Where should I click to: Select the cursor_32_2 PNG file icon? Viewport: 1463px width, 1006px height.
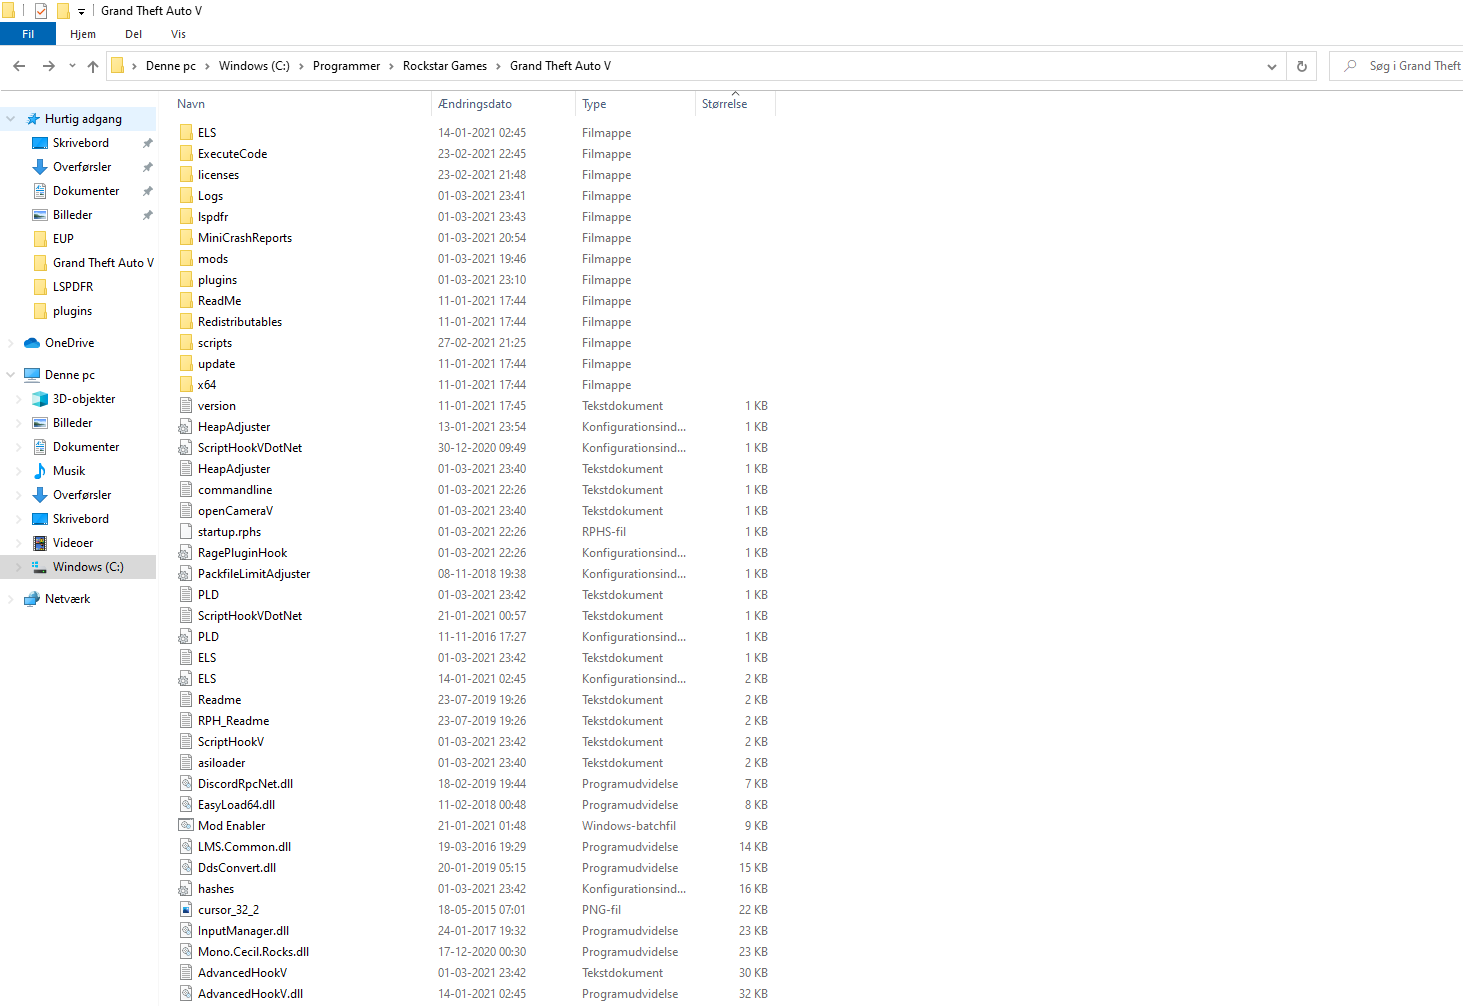186,910
